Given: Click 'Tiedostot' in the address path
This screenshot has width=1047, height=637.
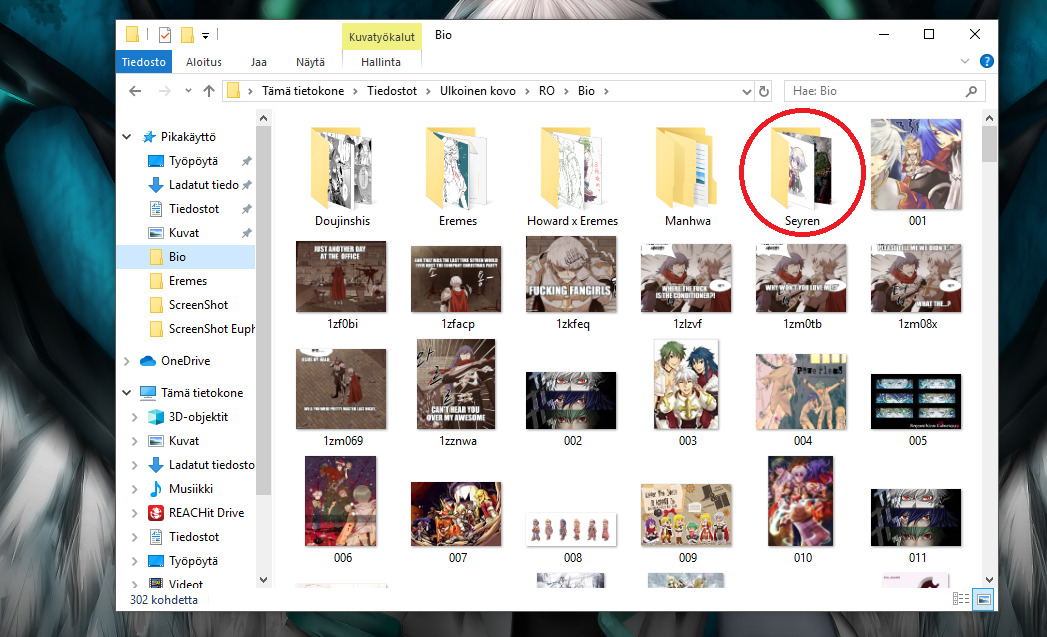Looking at the screenshot, I should click(391, 91).
